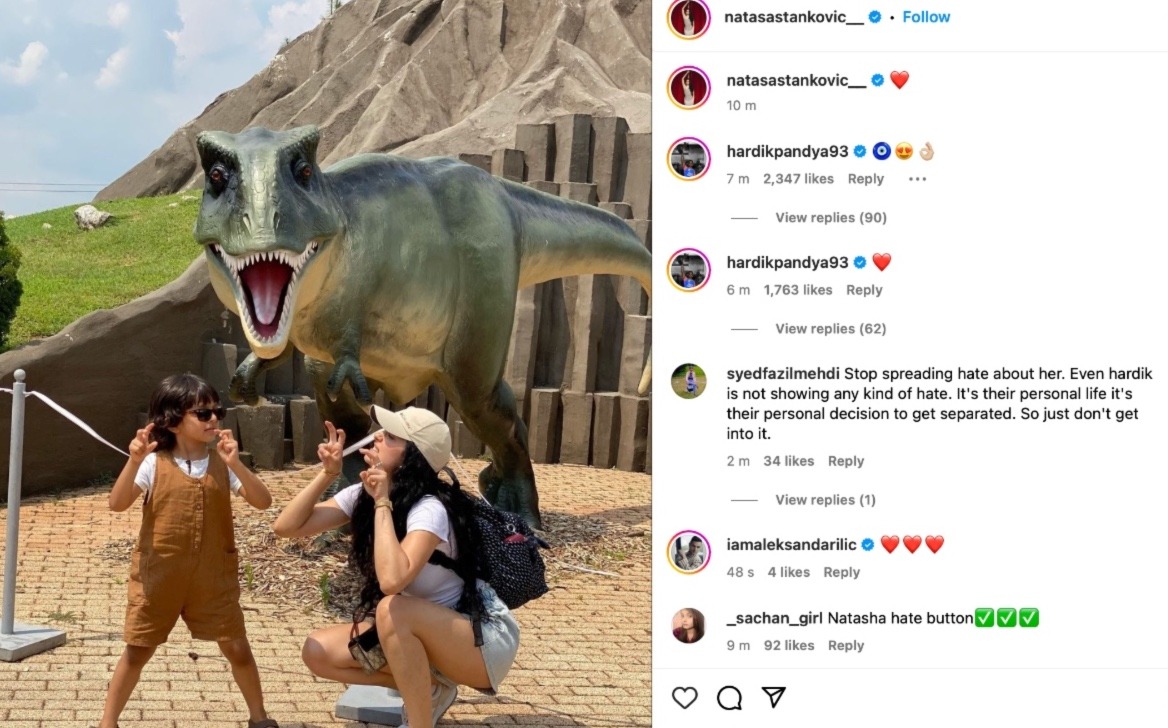View 92 likes on _sachan_girl comment

click(x=789, y=645)
